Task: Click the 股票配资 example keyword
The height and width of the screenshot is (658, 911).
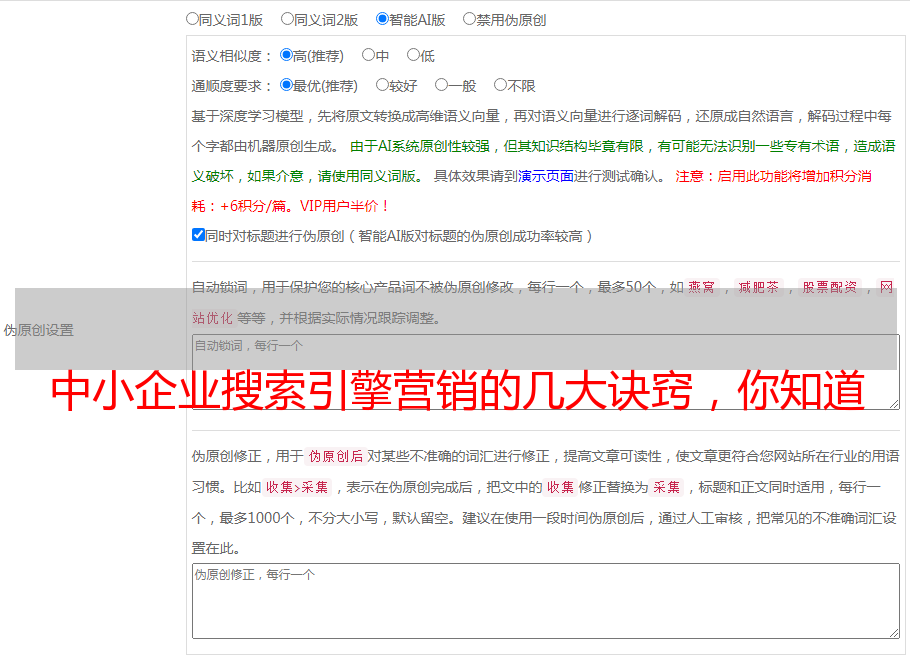Action: pos(830,287)
